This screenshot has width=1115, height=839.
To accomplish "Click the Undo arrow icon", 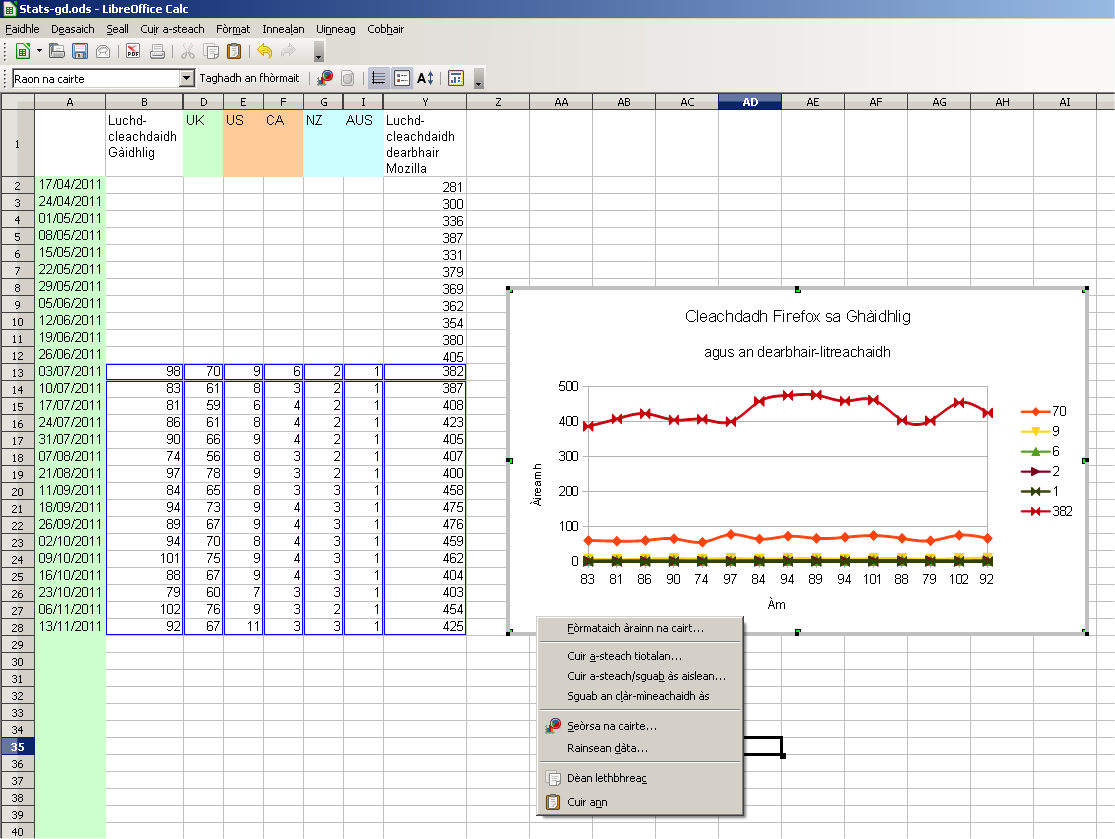I will pyautogui.click(x=265, y=51).
